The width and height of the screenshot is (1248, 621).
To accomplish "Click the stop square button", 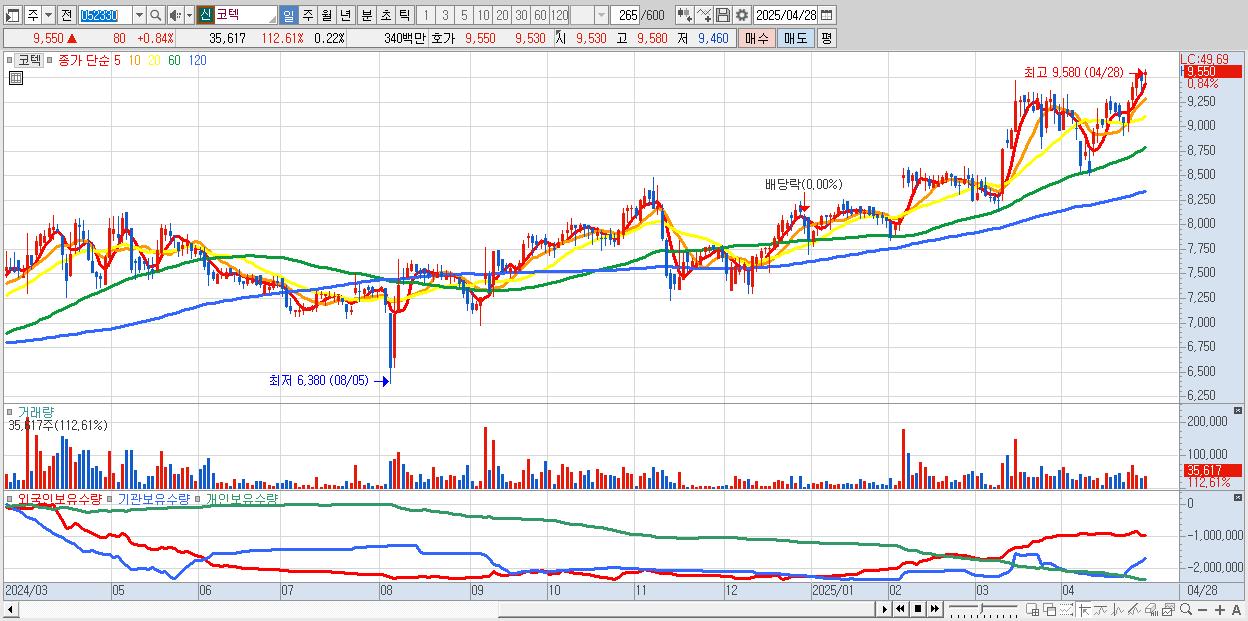I will tap(918, 609).
